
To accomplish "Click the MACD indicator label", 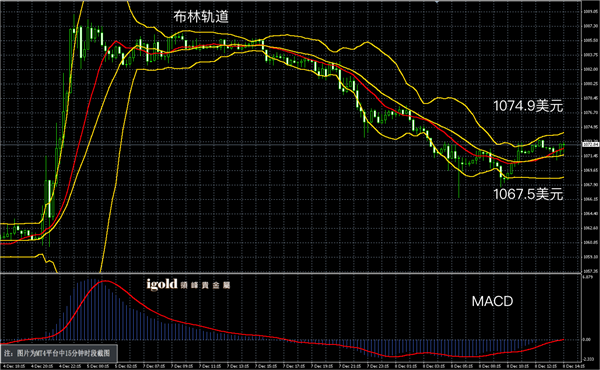I will [492, 302].
